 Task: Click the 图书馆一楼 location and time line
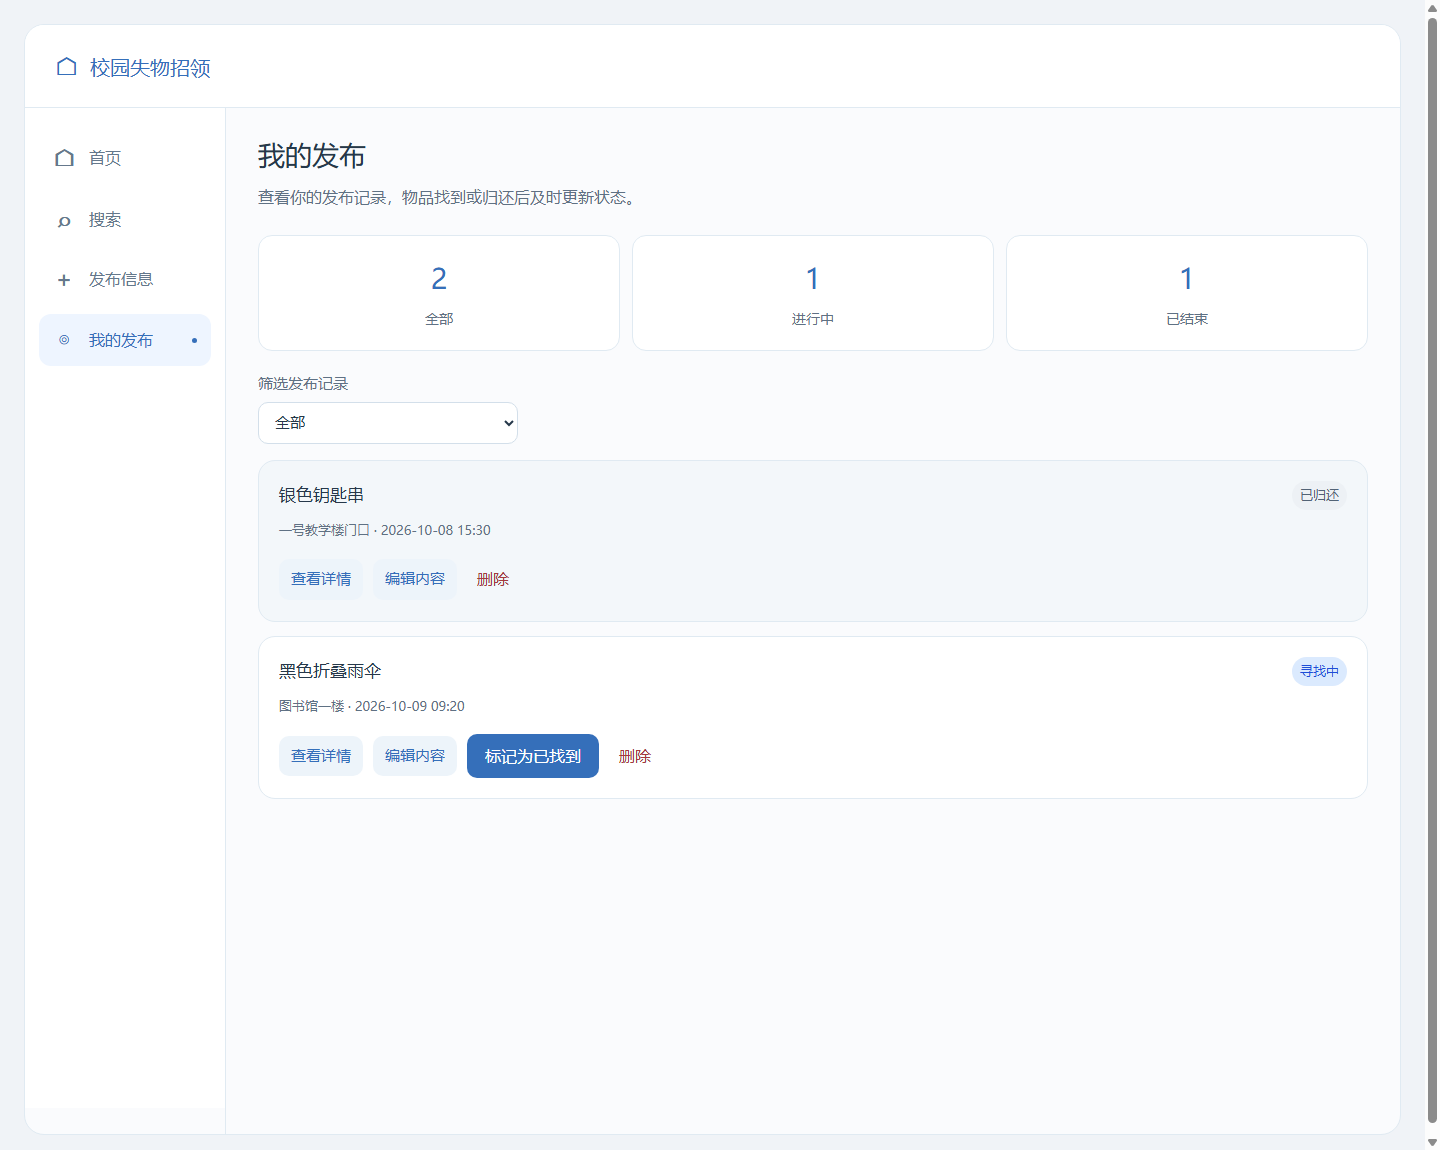[x=372, y=706]
